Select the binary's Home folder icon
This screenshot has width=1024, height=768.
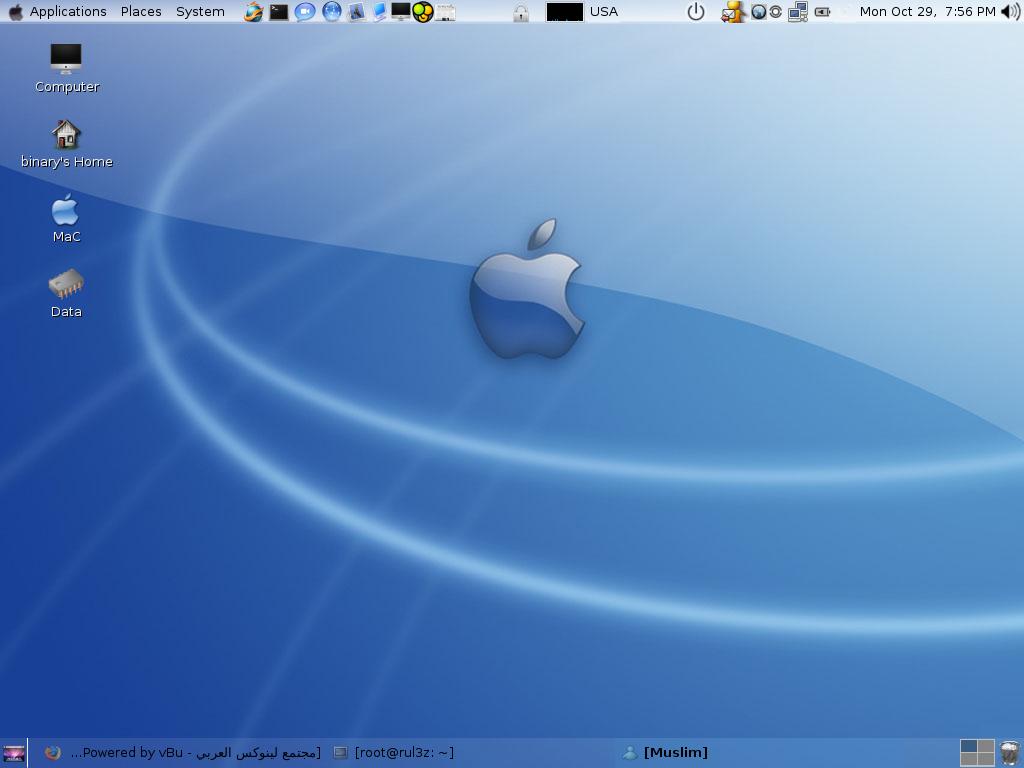pyautogui.click(x=67, y=144)
